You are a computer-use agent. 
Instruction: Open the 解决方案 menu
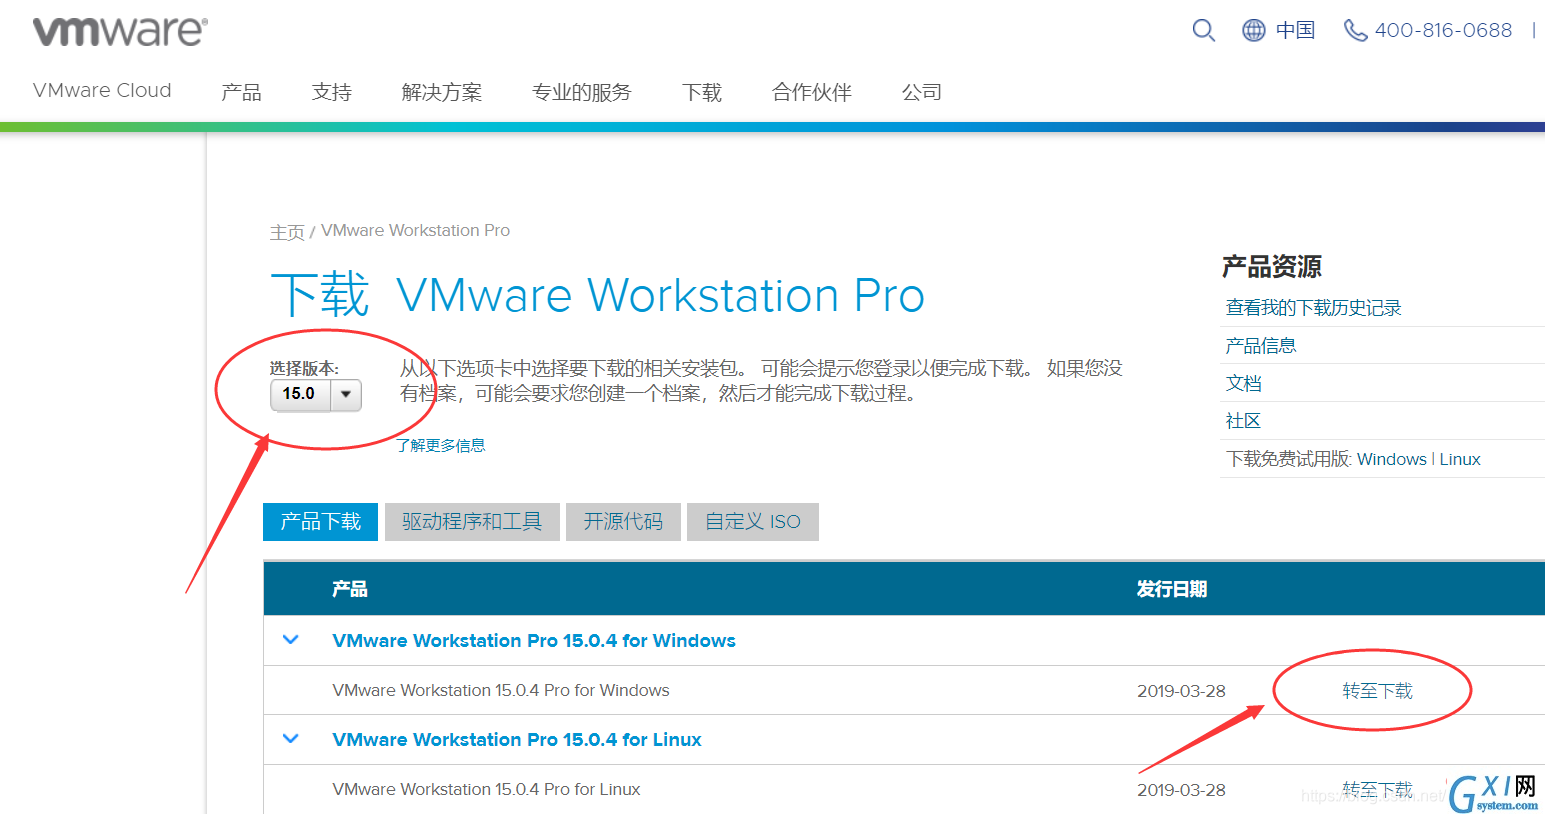(x=441, y=92)
